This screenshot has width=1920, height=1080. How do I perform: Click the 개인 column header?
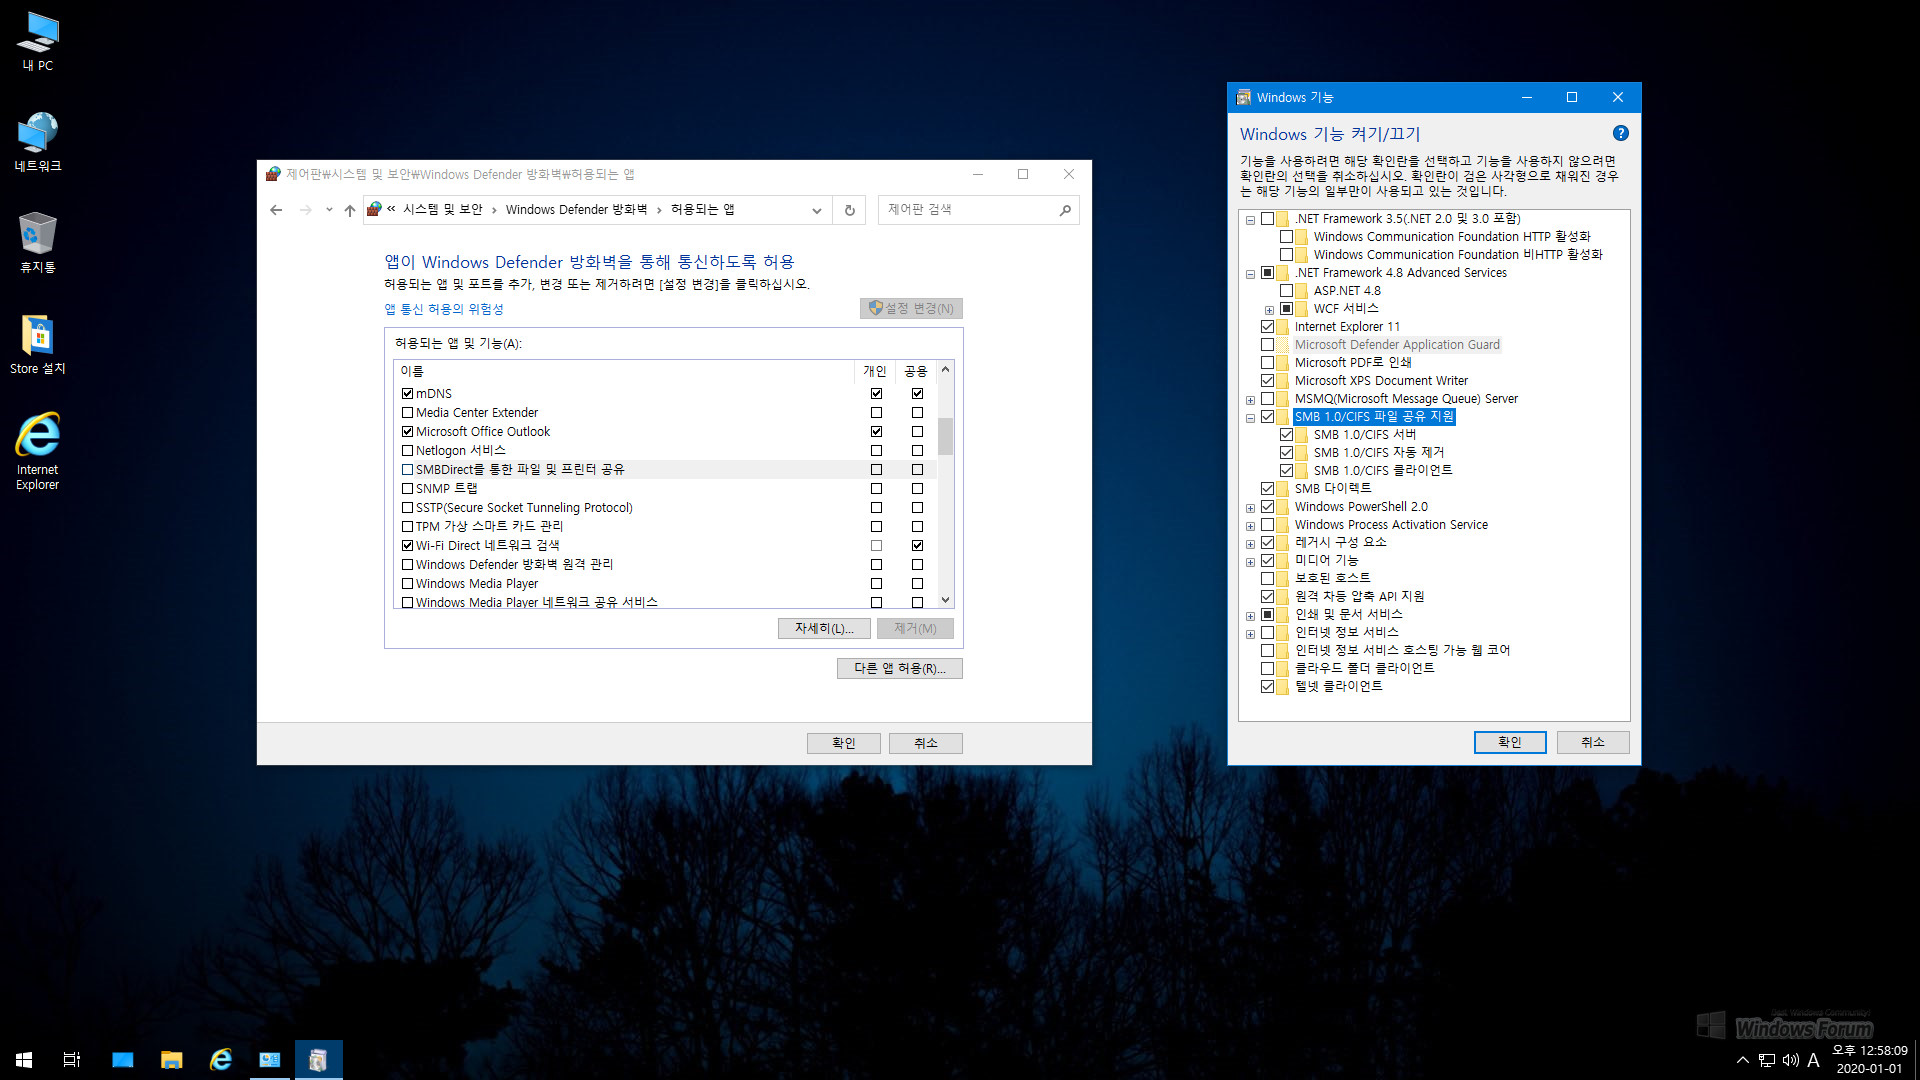[875, 371]
